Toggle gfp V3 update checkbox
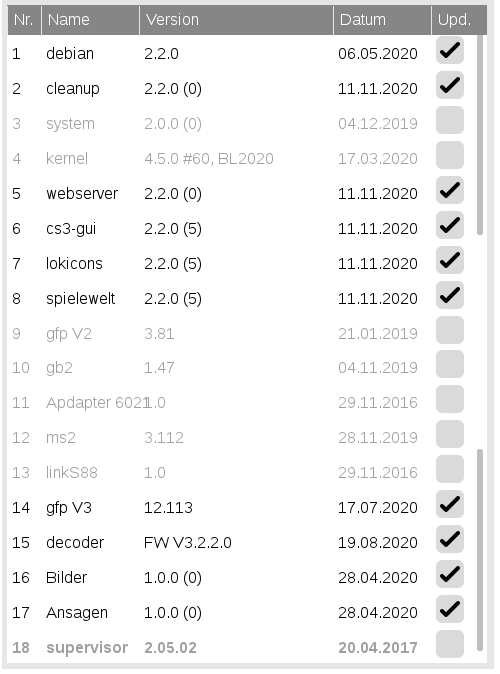Image resolution: width=500 pixels, height=674 pixels. pos(449,505)
